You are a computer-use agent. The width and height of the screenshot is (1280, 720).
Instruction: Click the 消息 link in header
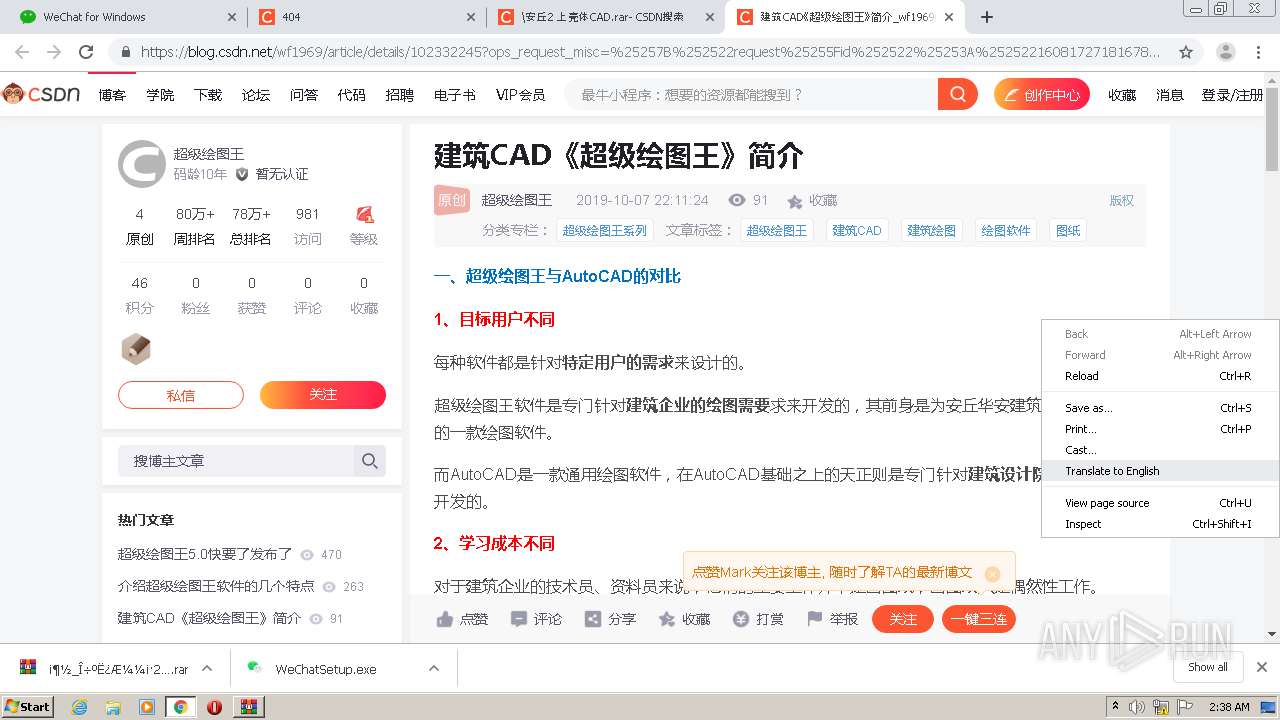pos(1170,95)
